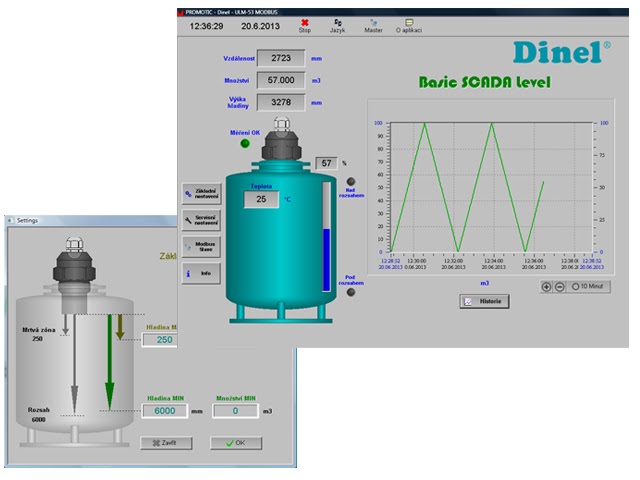This screenshot has height=480, width=640.
Task: Click the displayed time 12:36:29
Action: (206, 26)
